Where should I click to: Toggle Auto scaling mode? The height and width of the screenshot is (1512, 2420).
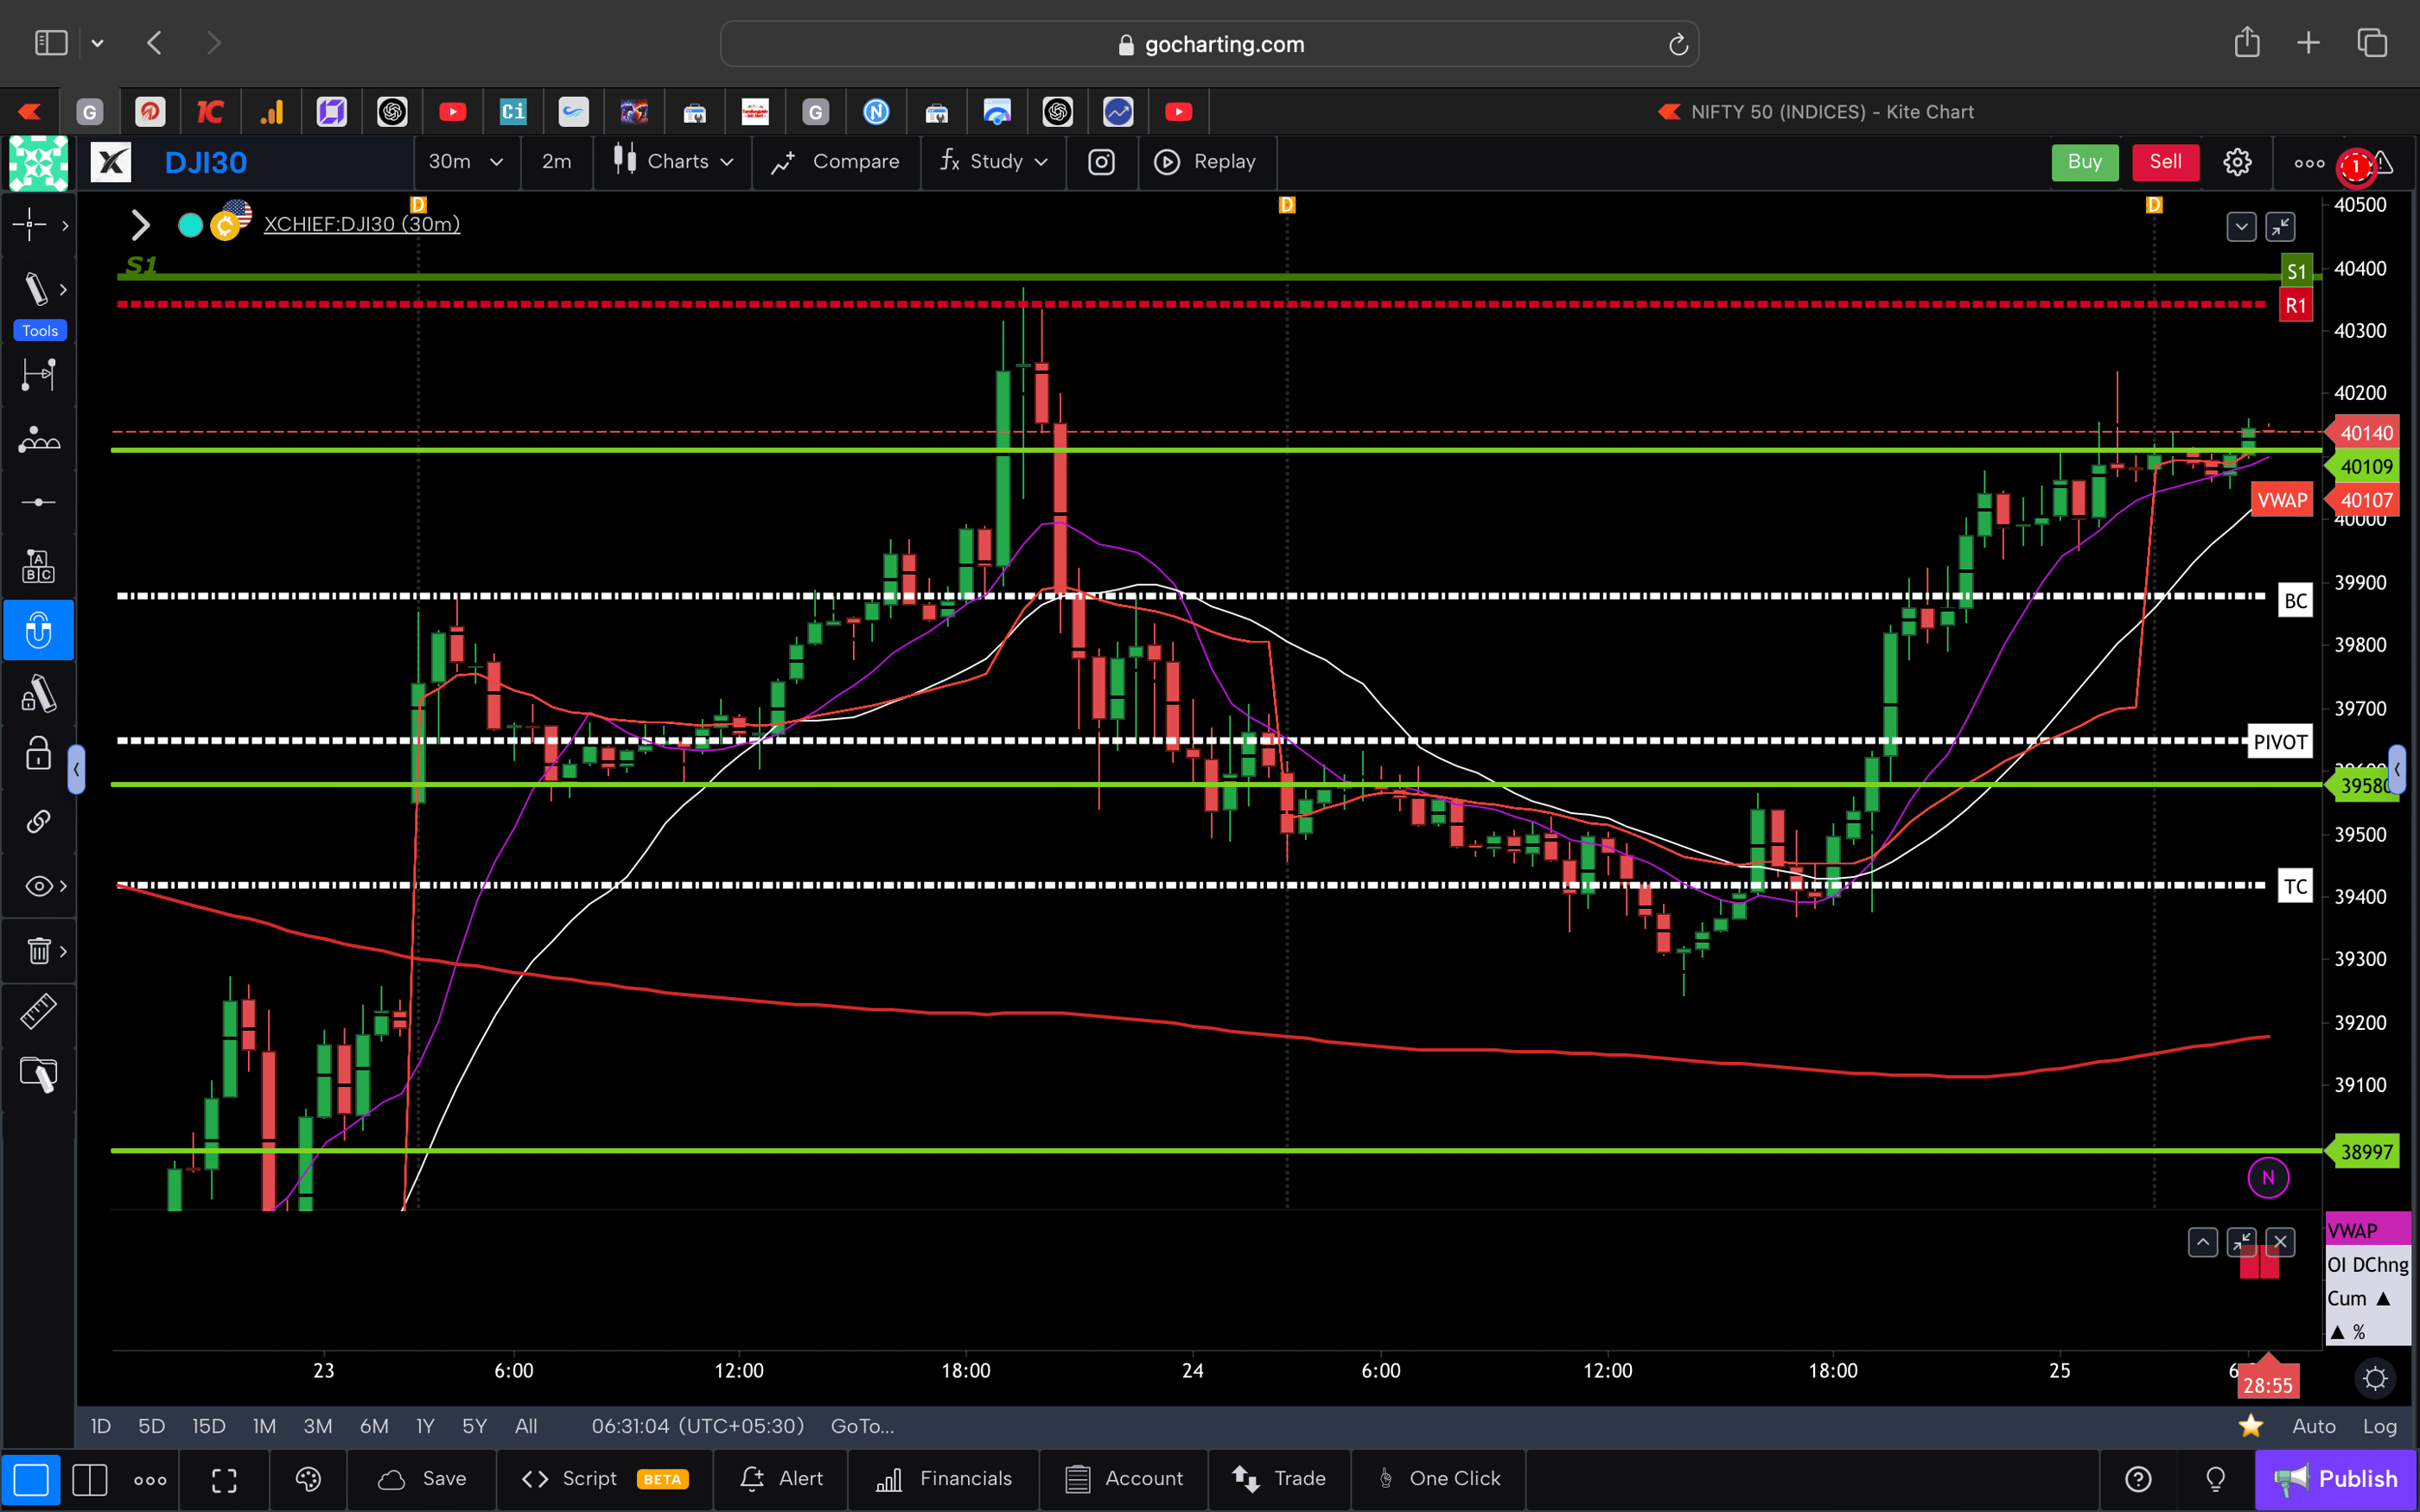(x=2314, y=1426)
